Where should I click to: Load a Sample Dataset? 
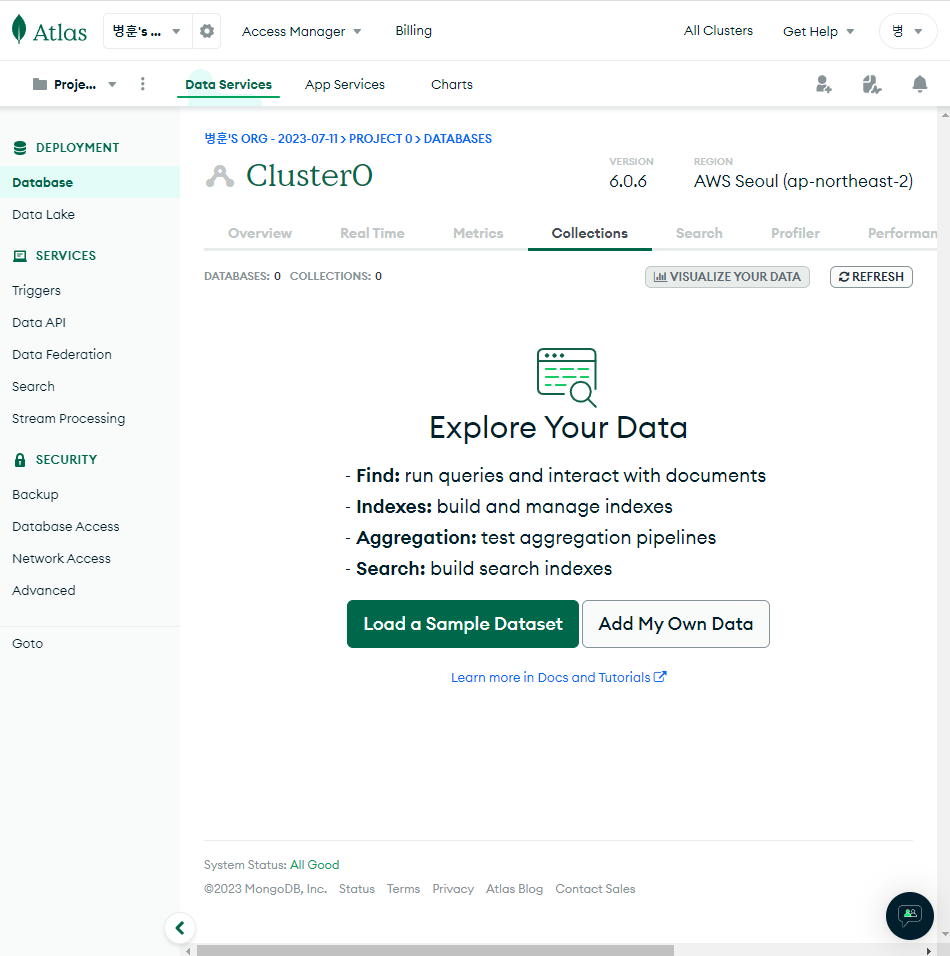click(463, 624)
